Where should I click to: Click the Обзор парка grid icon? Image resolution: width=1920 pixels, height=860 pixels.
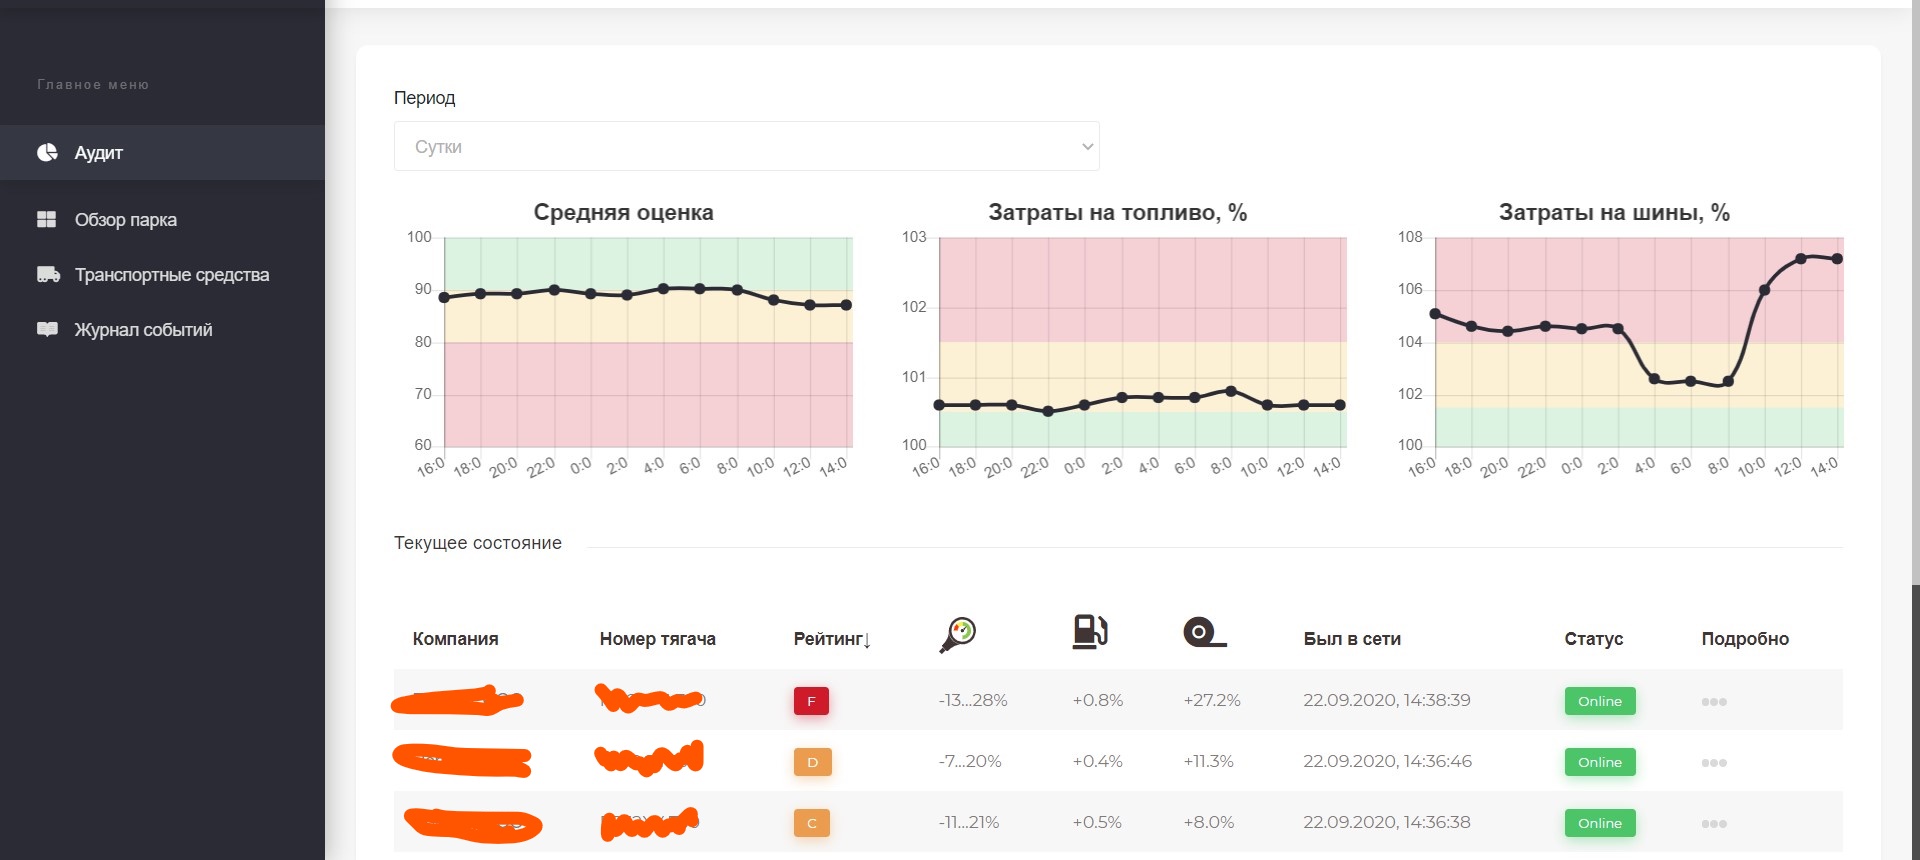click(47, 219)
